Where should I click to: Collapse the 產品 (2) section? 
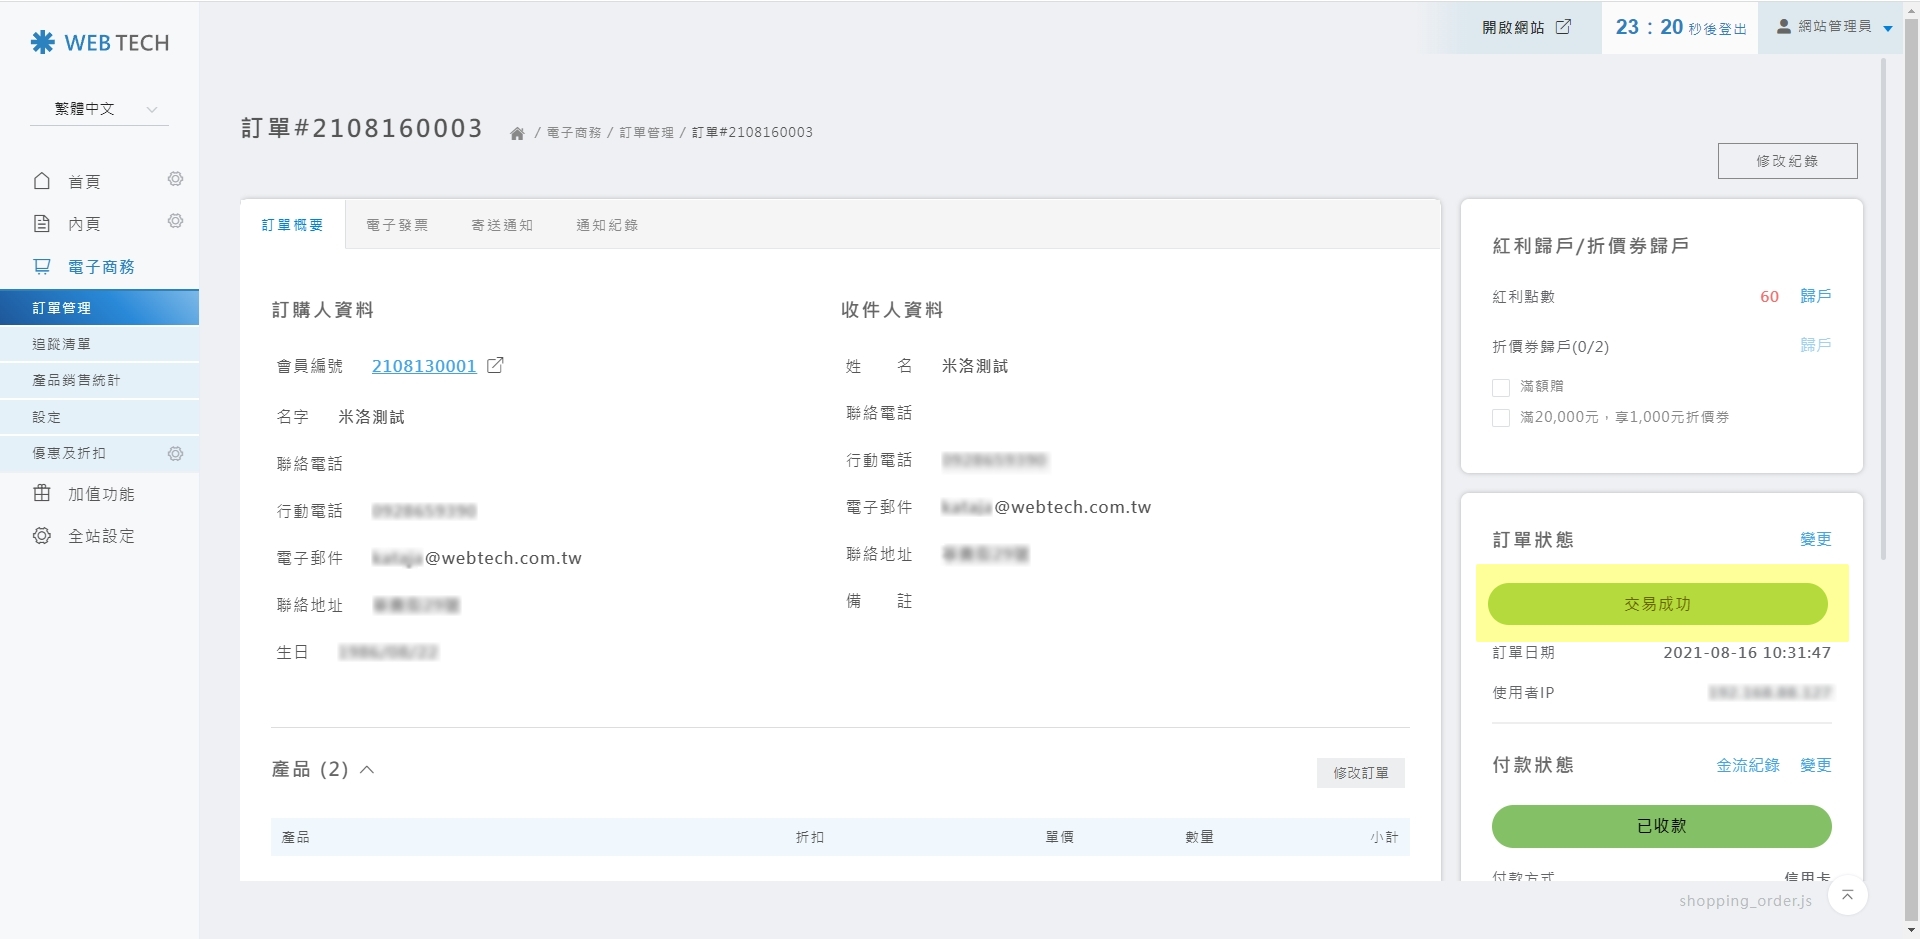[367, 770]
